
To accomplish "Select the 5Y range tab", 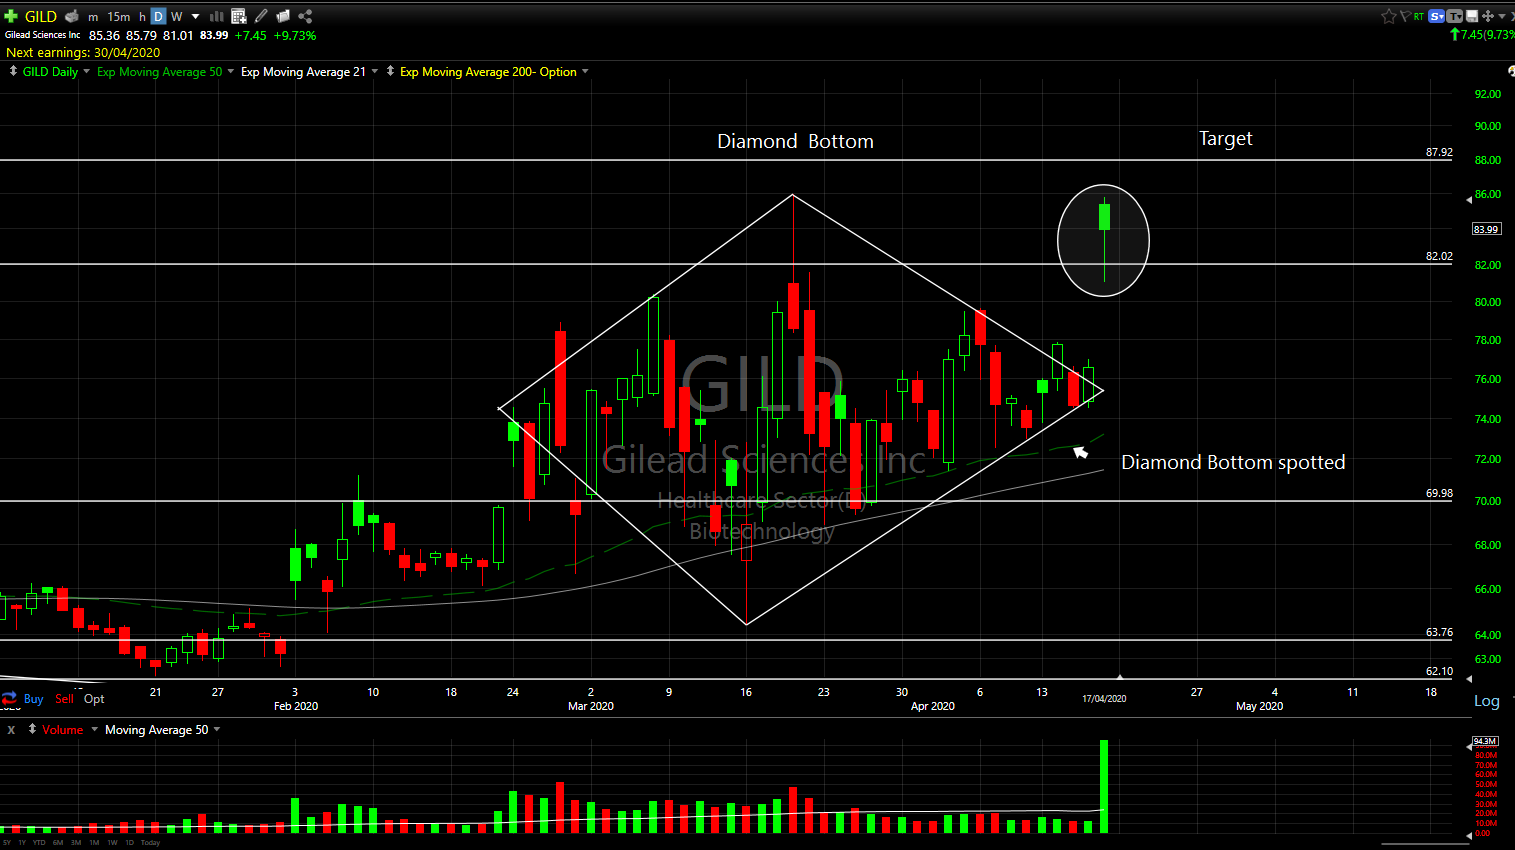I will click(x=9, y=842).
